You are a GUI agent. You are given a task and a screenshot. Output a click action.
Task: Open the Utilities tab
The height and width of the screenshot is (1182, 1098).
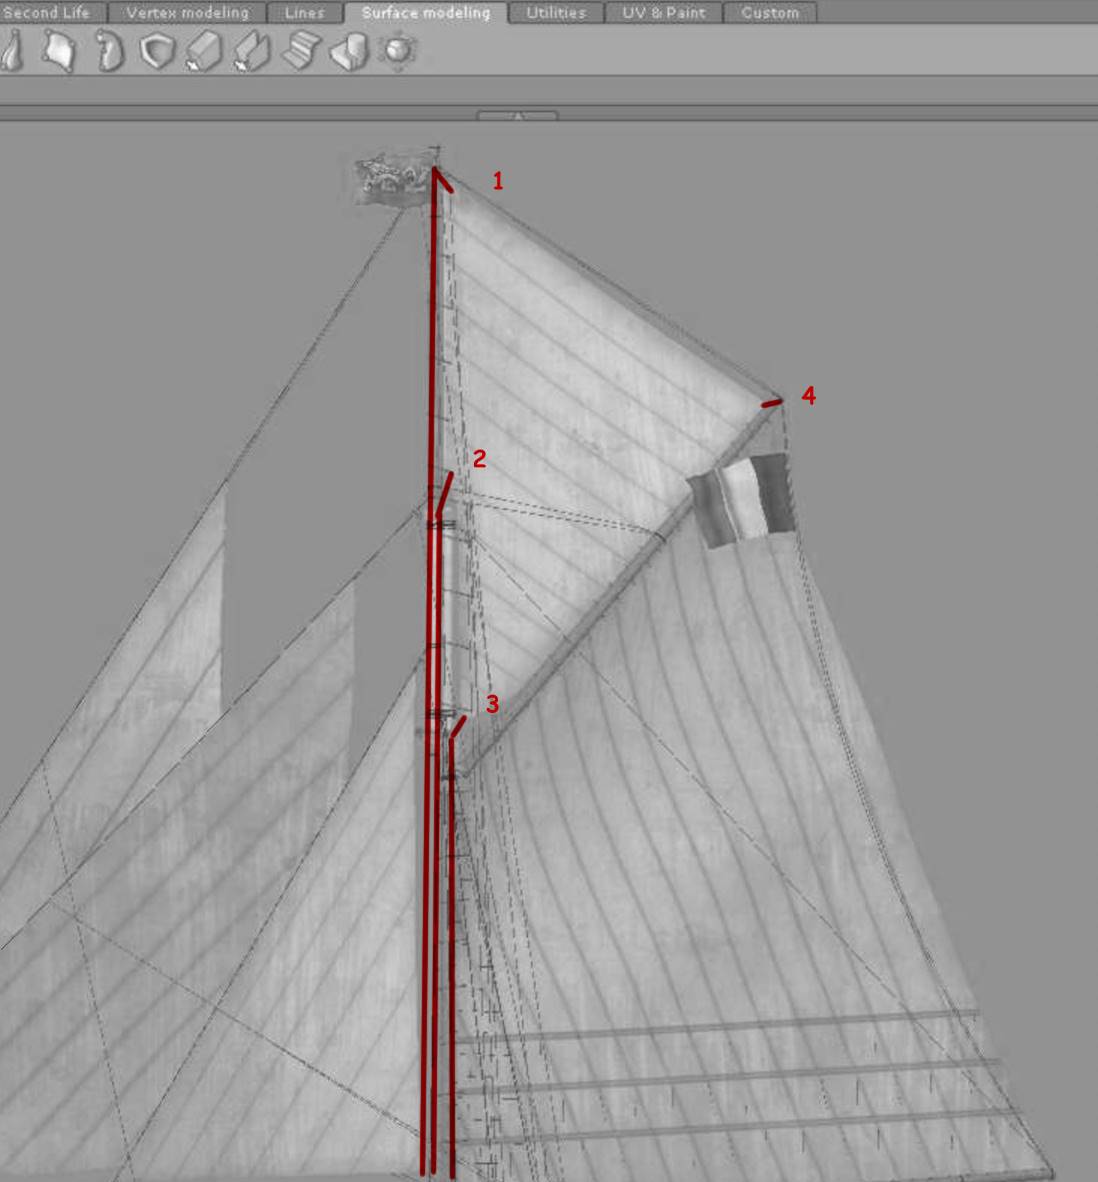coord(556,12)
